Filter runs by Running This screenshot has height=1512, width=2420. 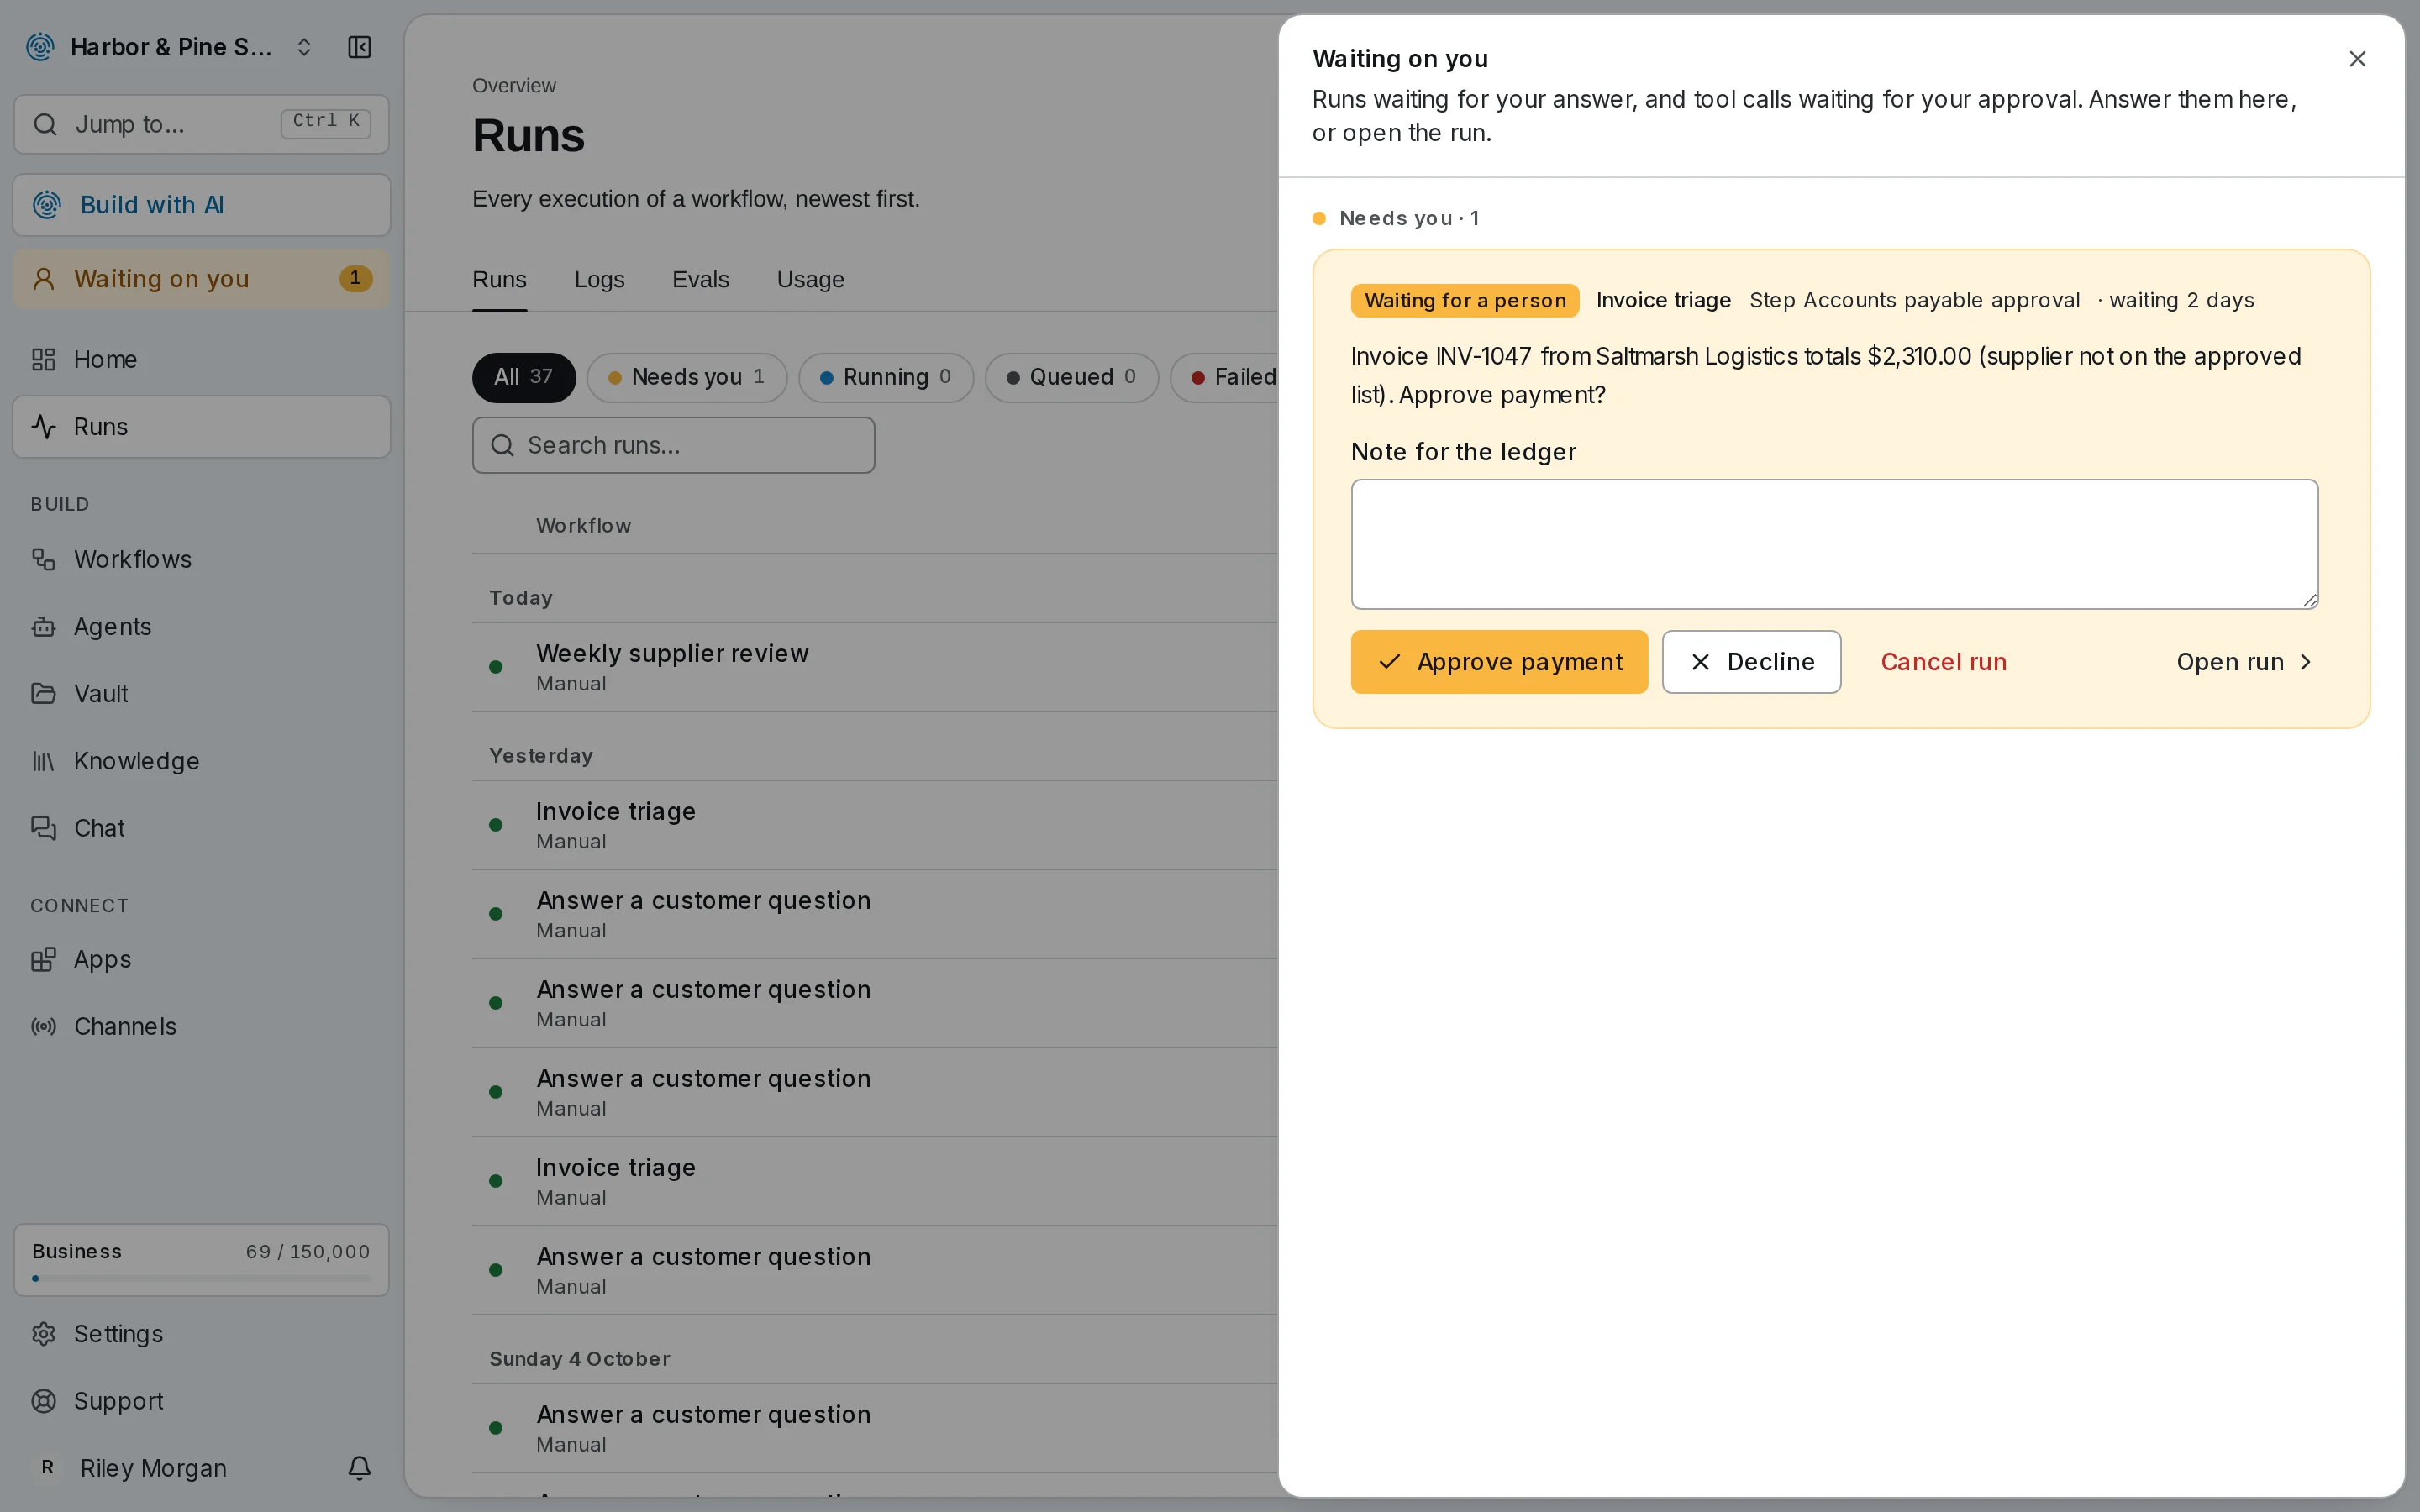886,377
